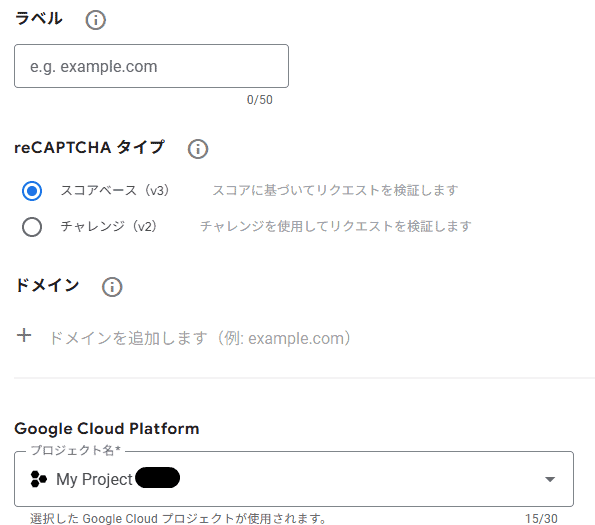This screenshot has width=595, height=525.
Task: Click the Google Cloud Platform heading
Action: tap(107, 429)
